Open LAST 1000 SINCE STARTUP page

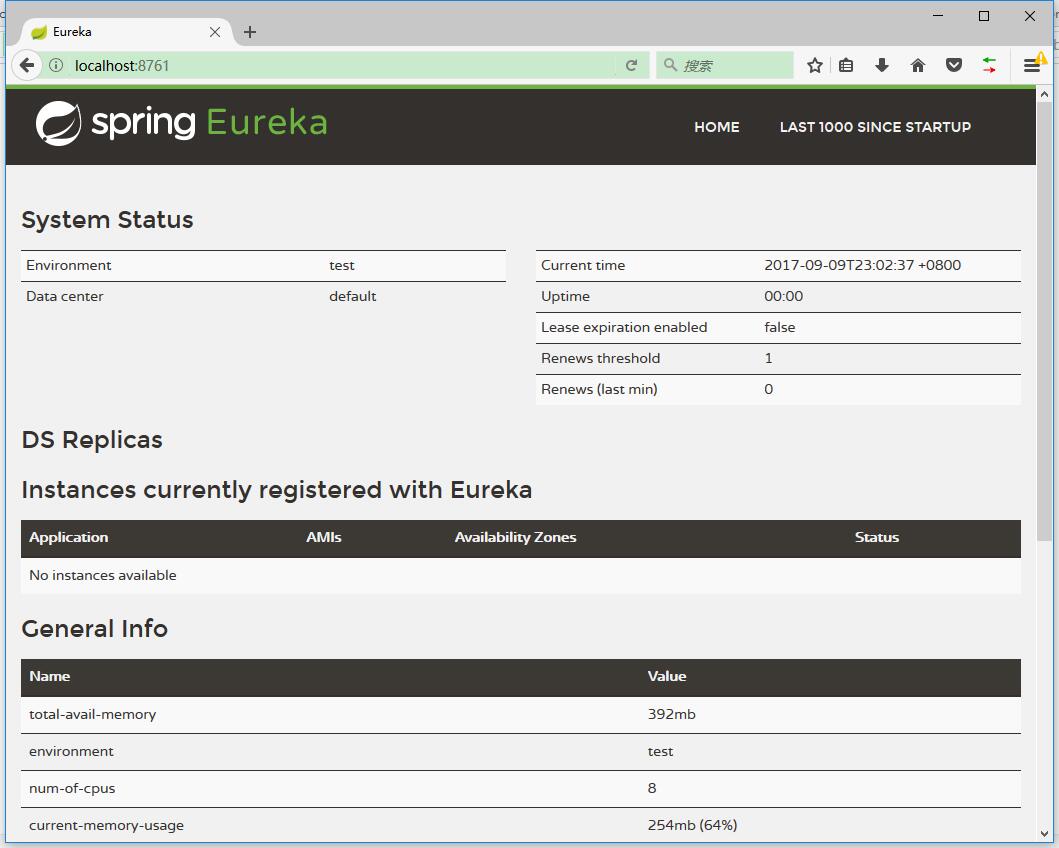(875, 127)
